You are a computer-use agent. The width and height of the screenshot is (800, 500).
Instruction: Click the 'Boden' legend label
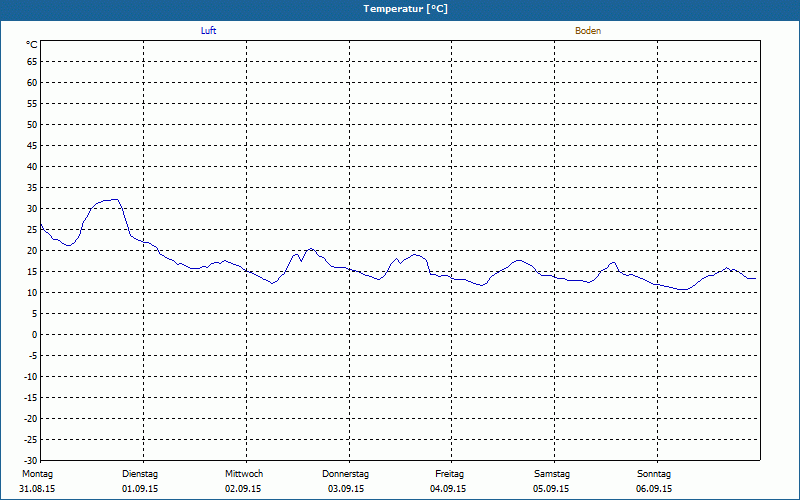pyautogui.click(x=588, y=31)
